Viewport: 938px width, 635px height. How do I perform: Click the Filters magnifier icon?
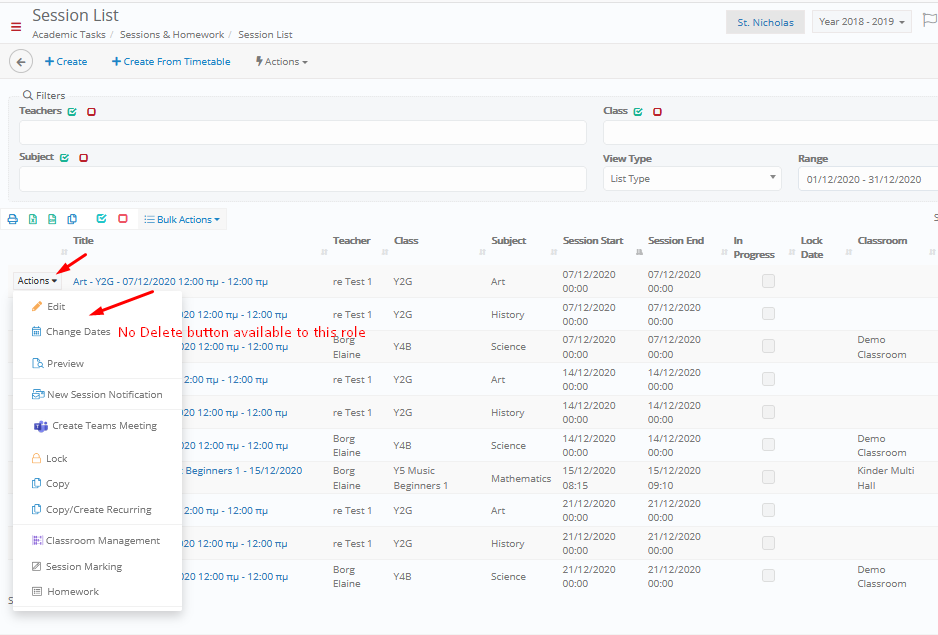(28, 95)
